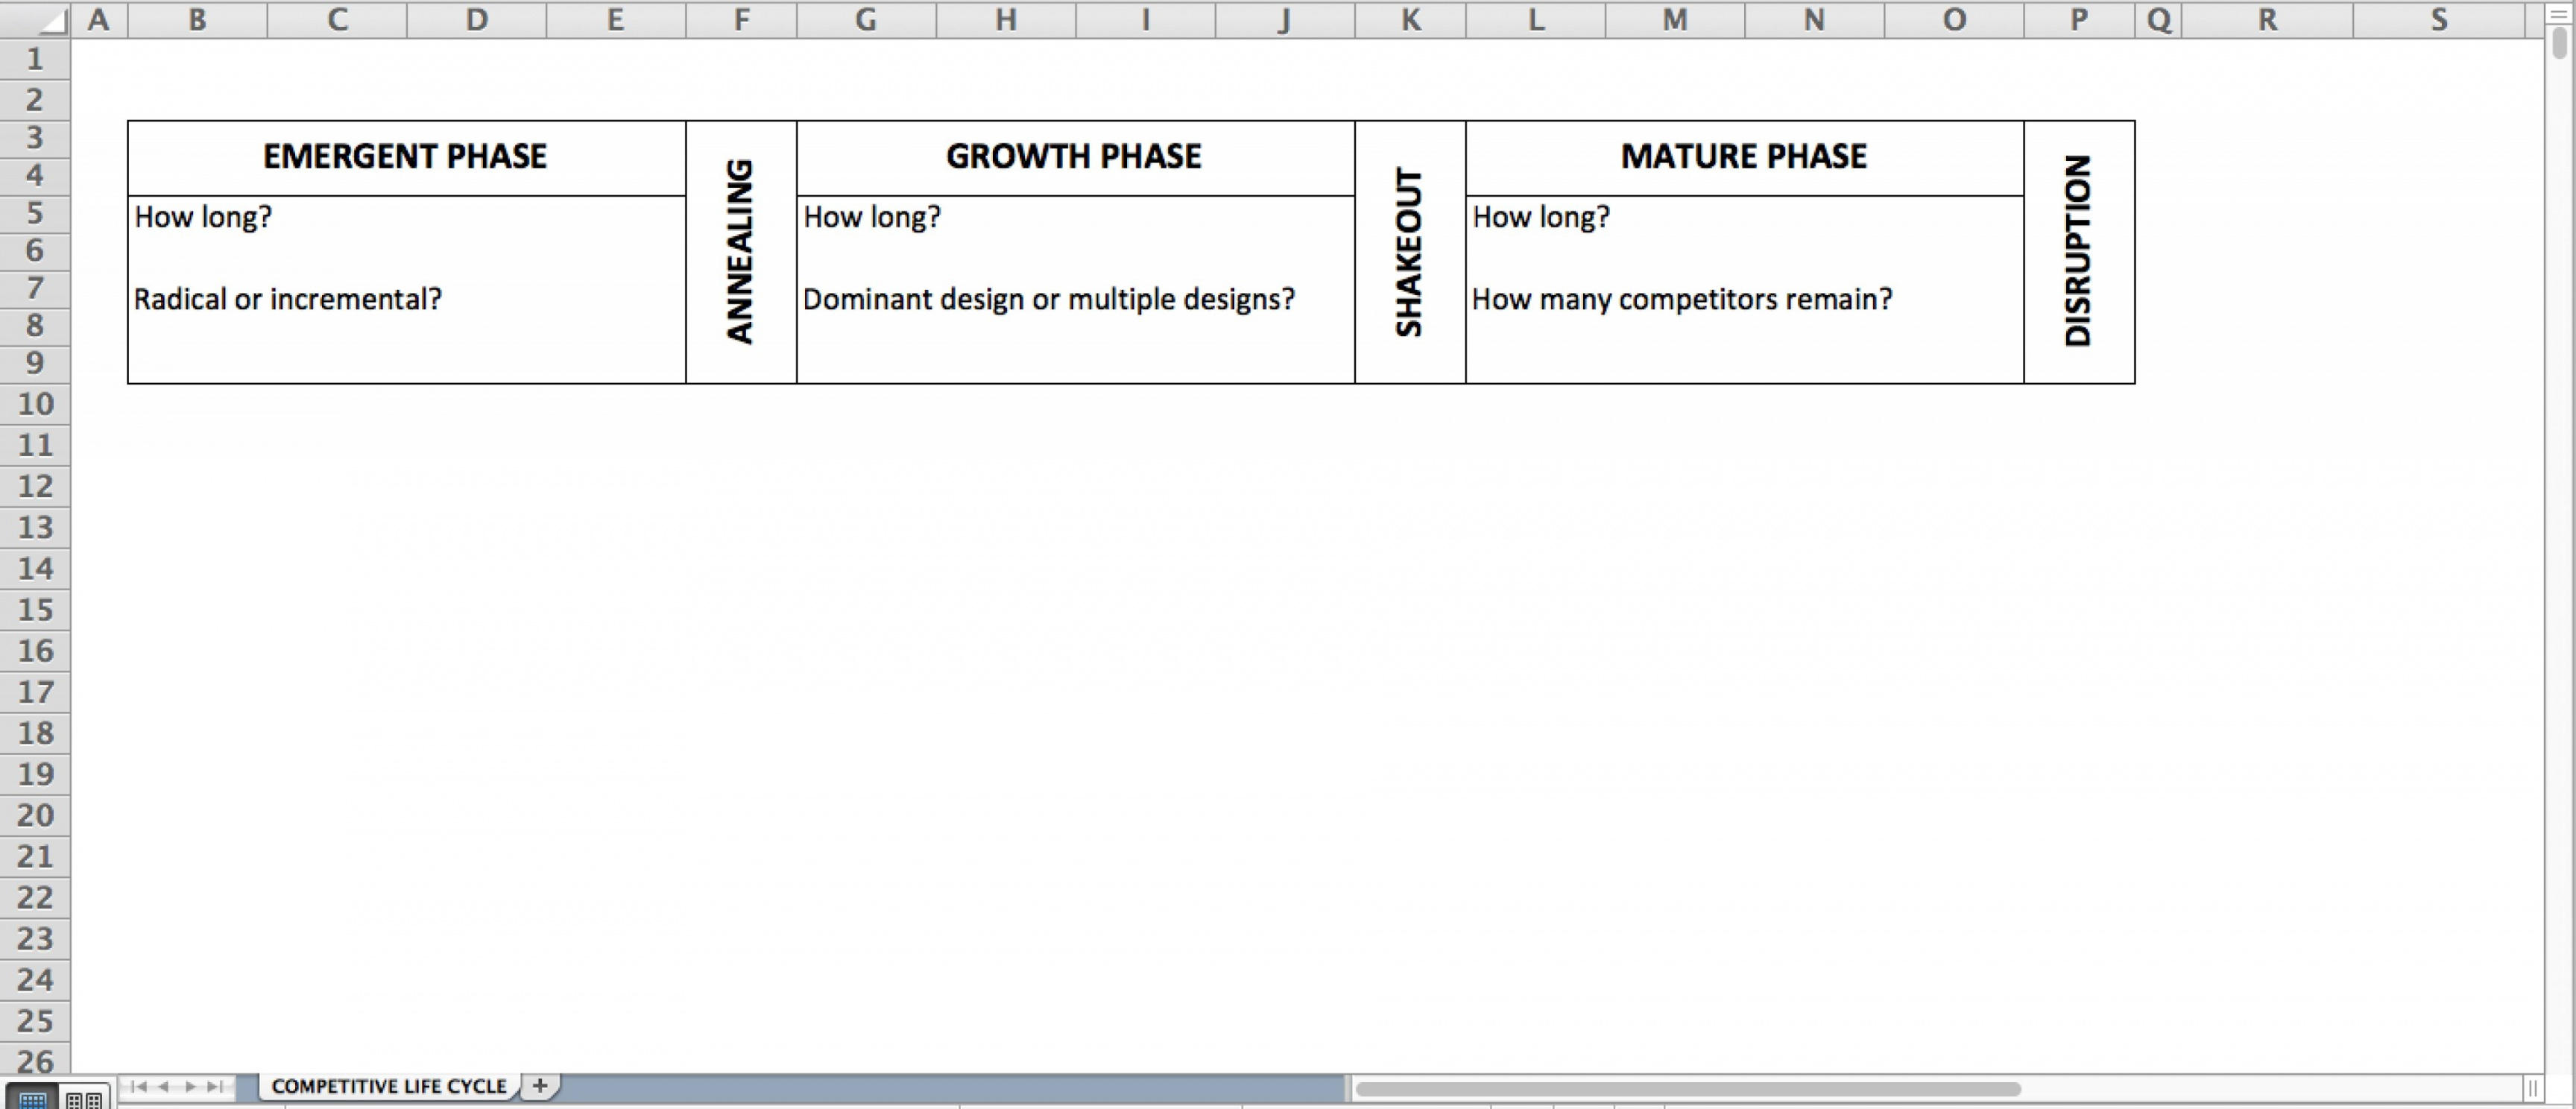This screenshot has width=2576, height=1109.
Task: Select row 10 header
Action: [35, 404]
